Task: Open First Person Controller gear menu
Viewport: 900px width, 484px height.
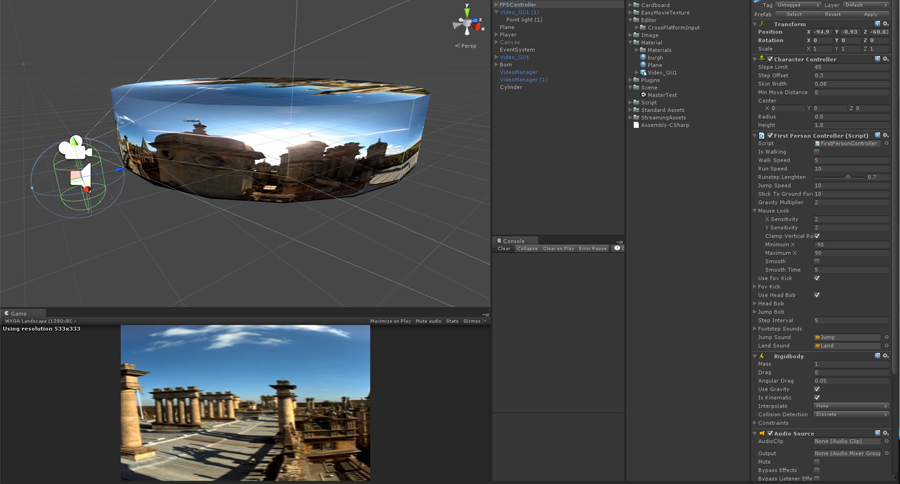Action: (886, 135)
